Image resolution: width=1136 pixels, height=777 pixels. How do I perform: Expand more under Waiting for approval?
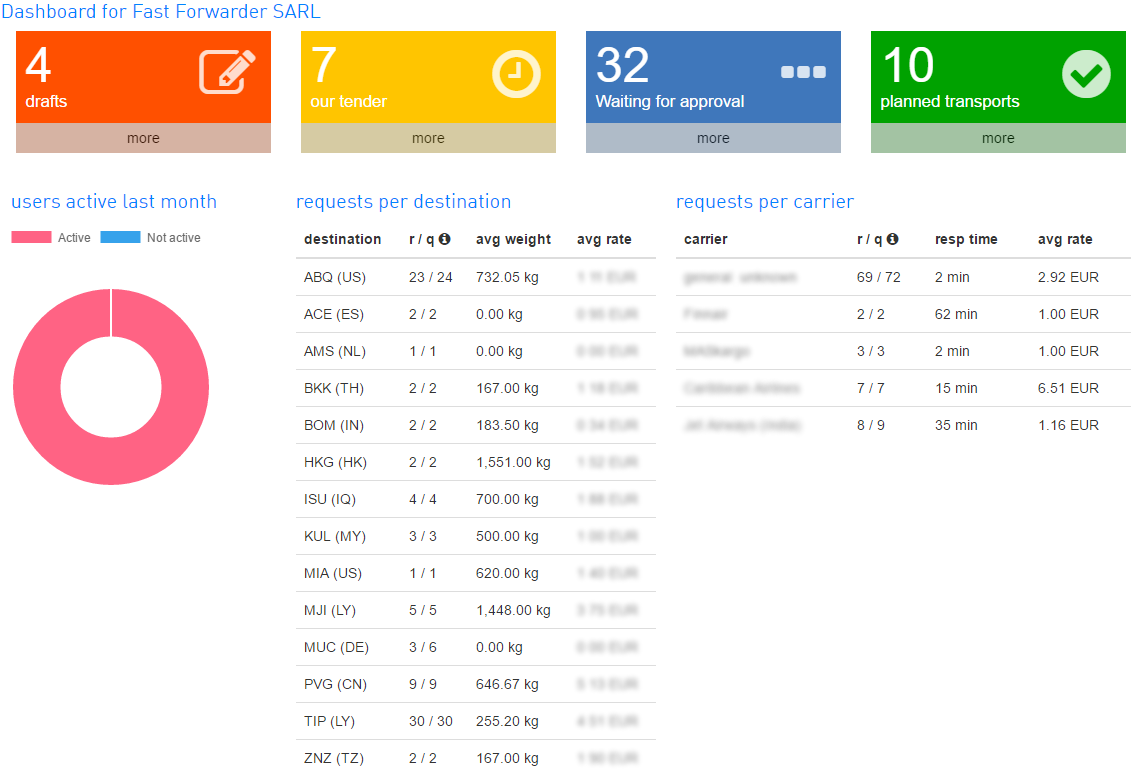(x=713, y=139)
